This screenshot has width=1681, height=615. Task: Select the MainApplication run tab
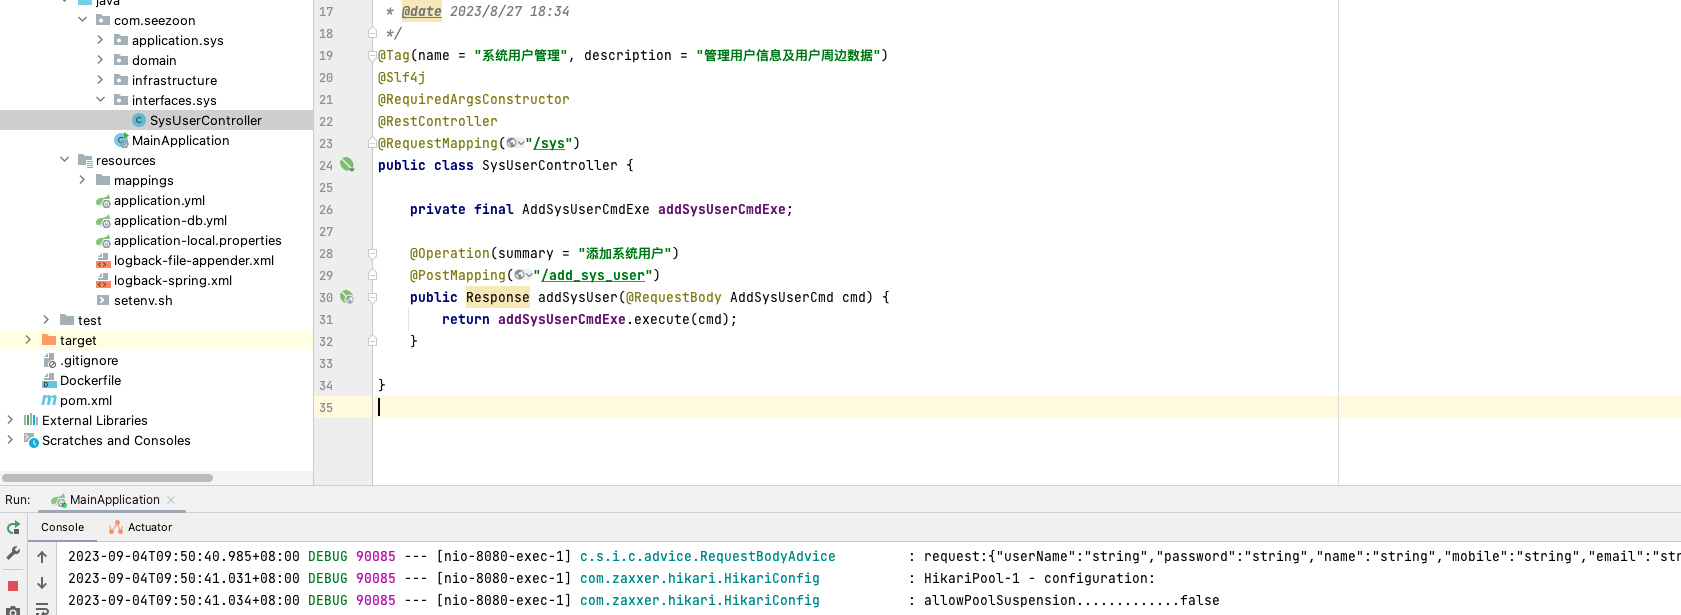[x=114, y=500]
